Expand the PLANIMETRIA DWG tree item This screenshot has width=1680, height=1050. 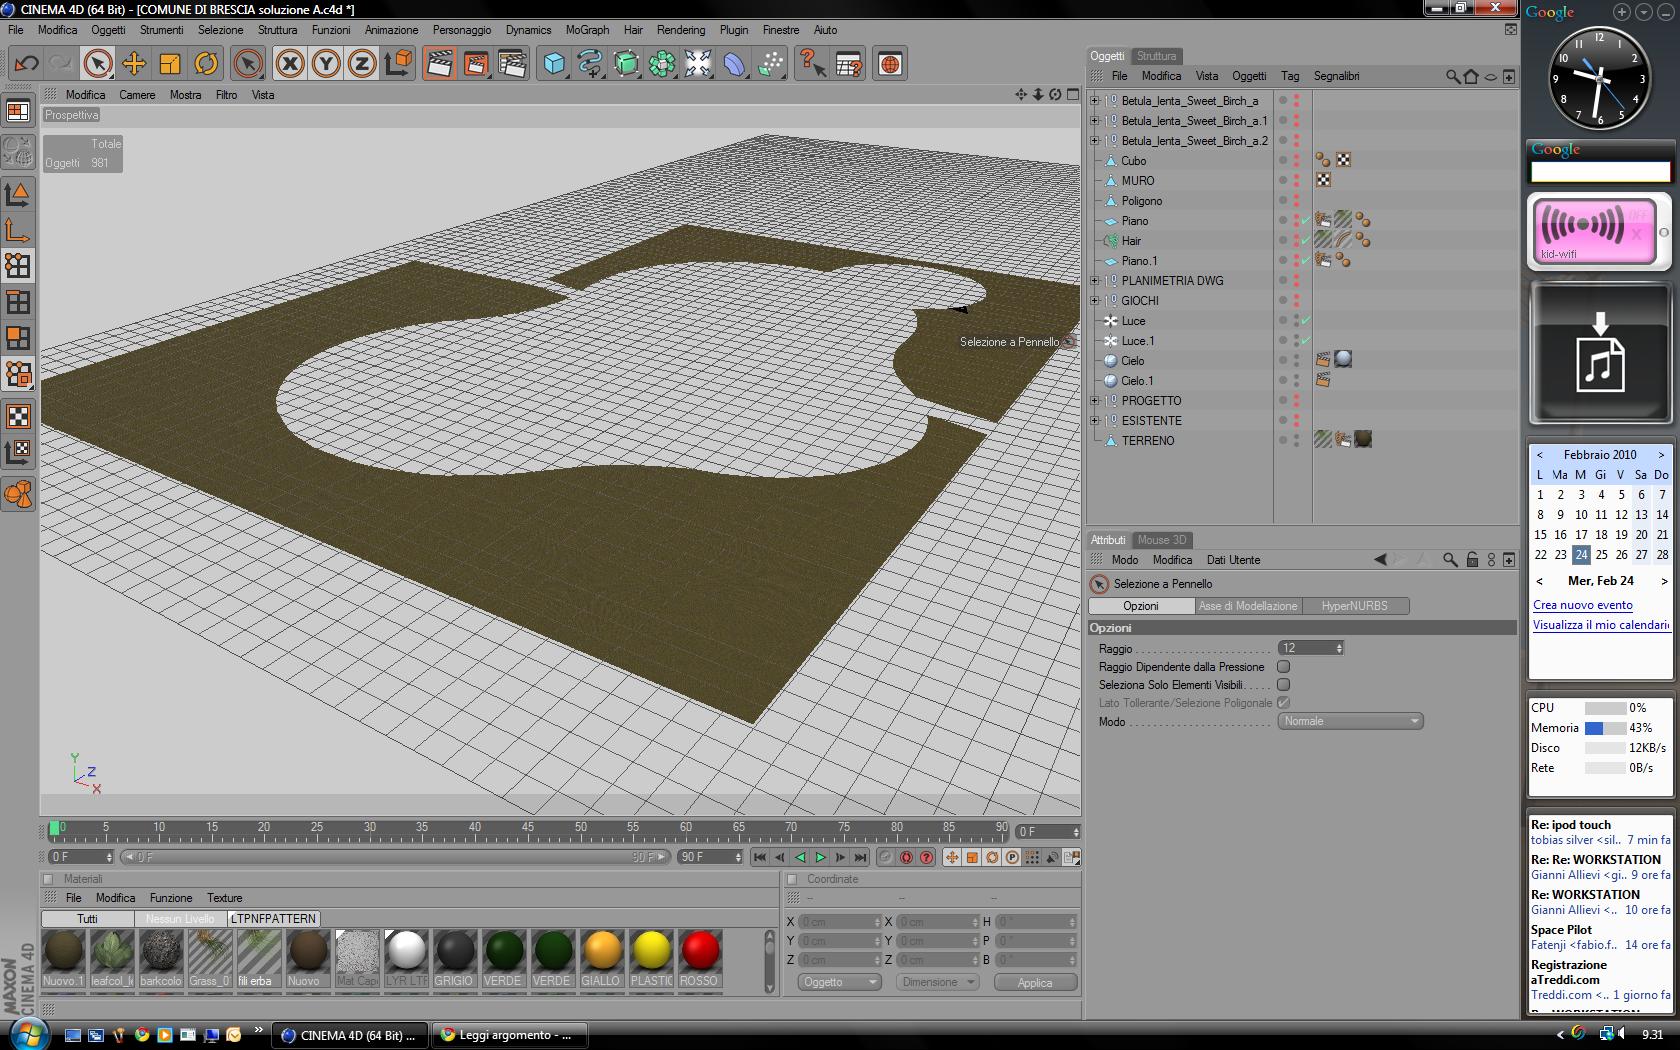[1094, 281]
